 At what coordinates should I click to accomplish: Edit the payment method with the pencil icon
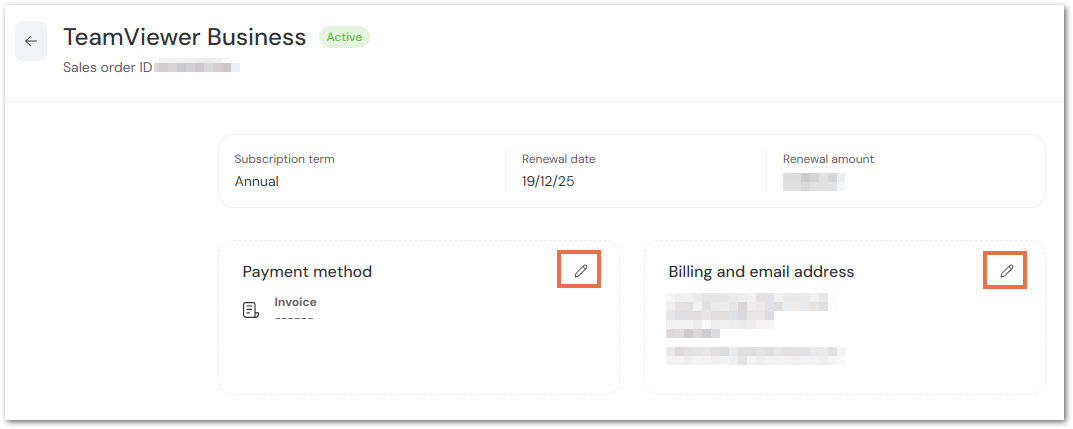pos(580,271)
